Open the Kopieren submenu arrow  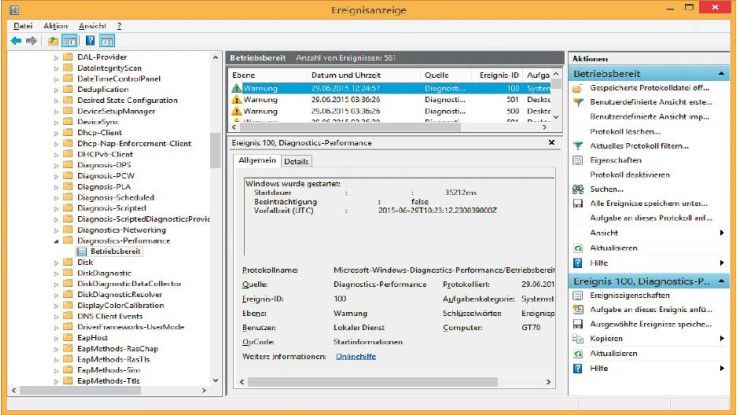(722, 339)
